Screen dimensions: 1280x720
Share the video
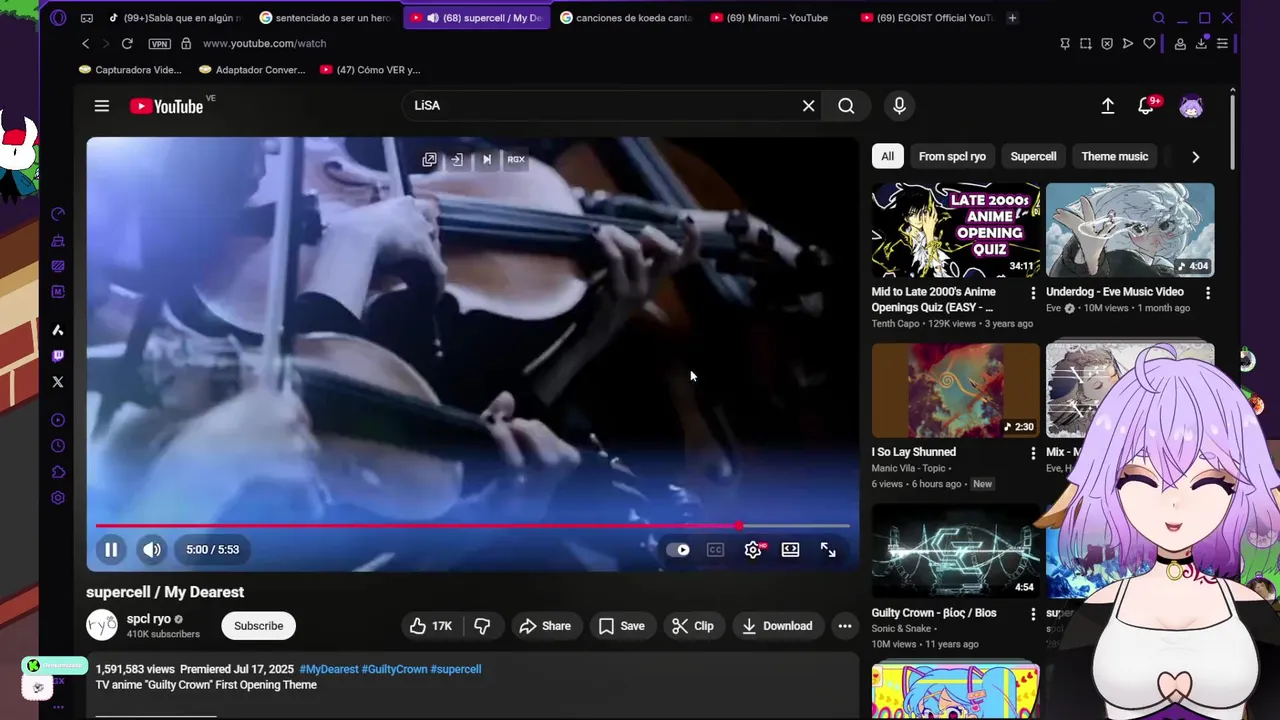[545, 626]
